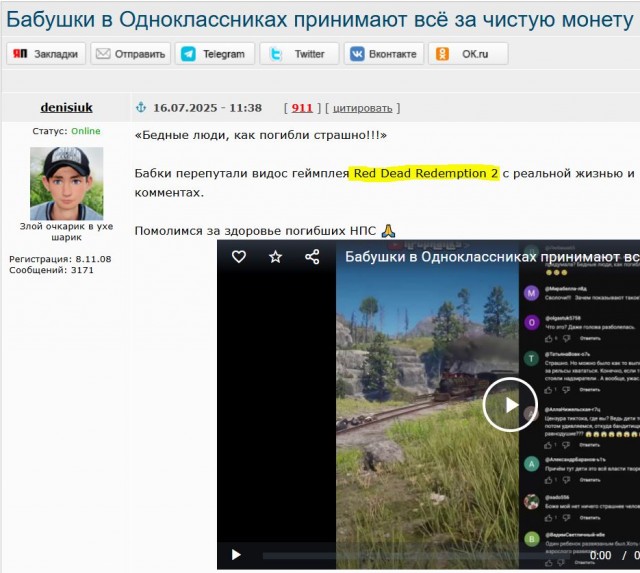
Task: Open denisiuk avatar image
Action: (67, 184)
